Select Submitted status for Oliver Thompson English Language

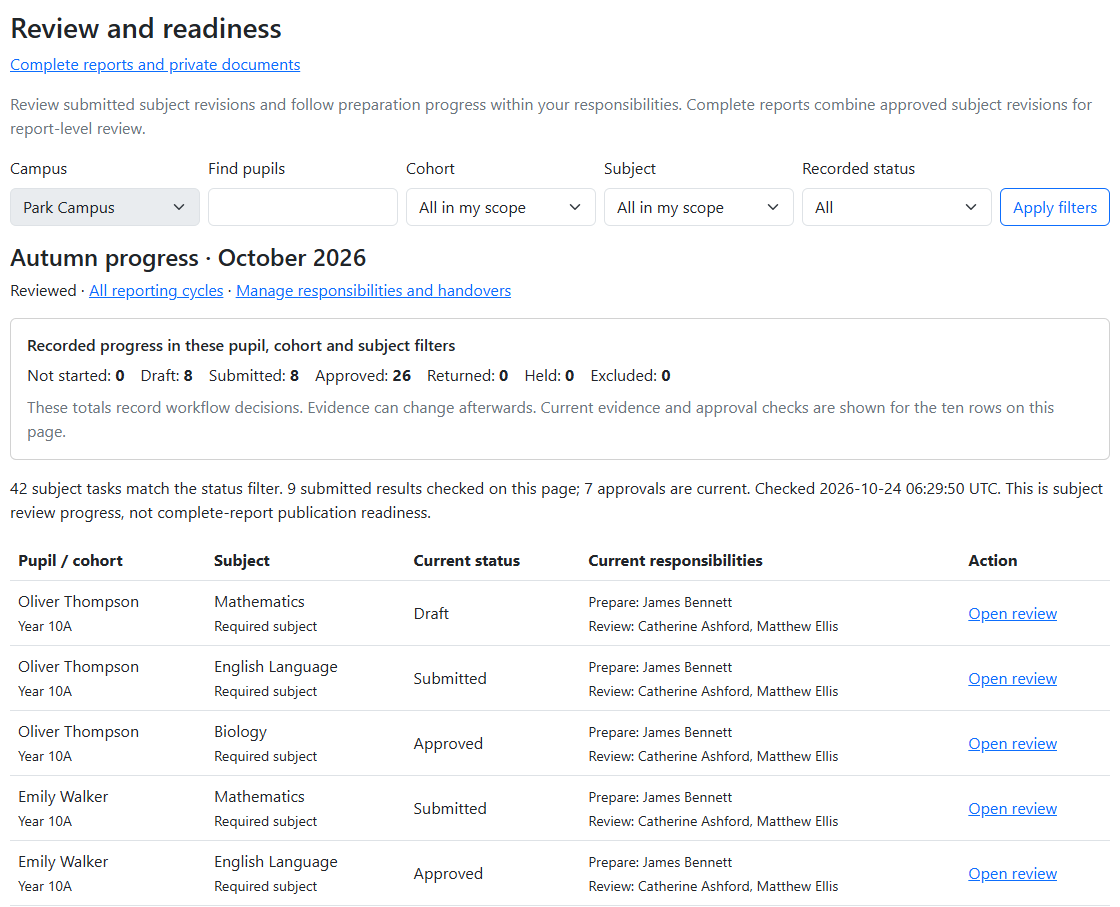[450, 678]
